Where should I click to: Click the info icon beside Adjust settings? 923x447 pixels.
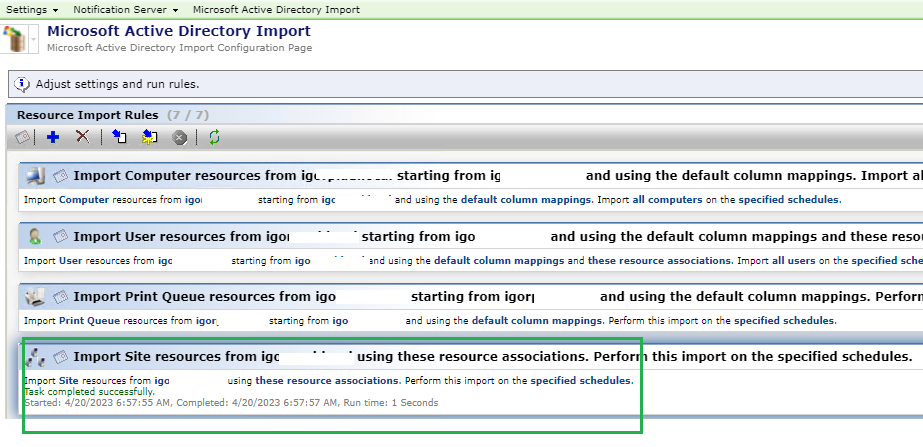tap(22, 84)
